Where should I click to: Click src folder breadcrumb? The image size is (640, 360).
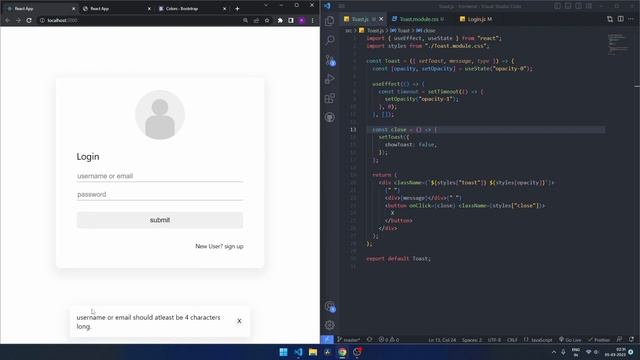pos(349,31)
